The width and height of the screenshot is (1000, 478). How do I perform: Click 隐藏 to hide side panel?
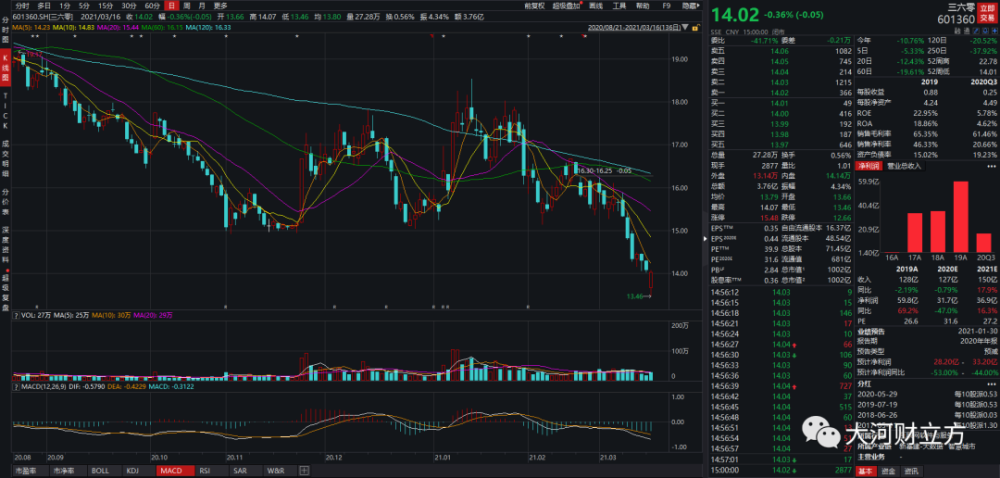coord(691,5)
